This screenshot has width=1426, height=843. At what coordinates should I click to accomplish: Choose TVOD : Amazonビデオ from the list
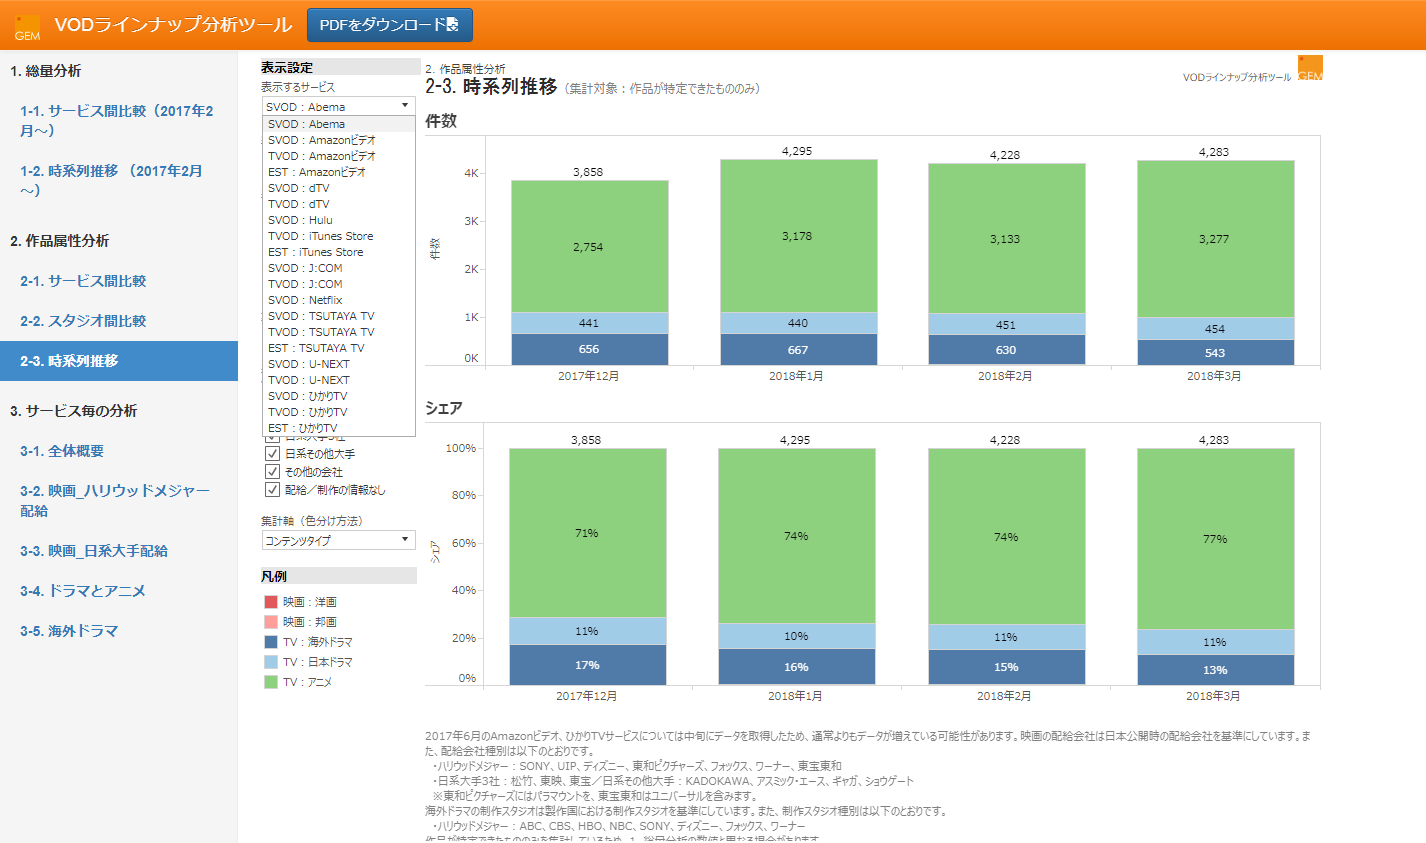pyautogui.click(x=339, y=156)
